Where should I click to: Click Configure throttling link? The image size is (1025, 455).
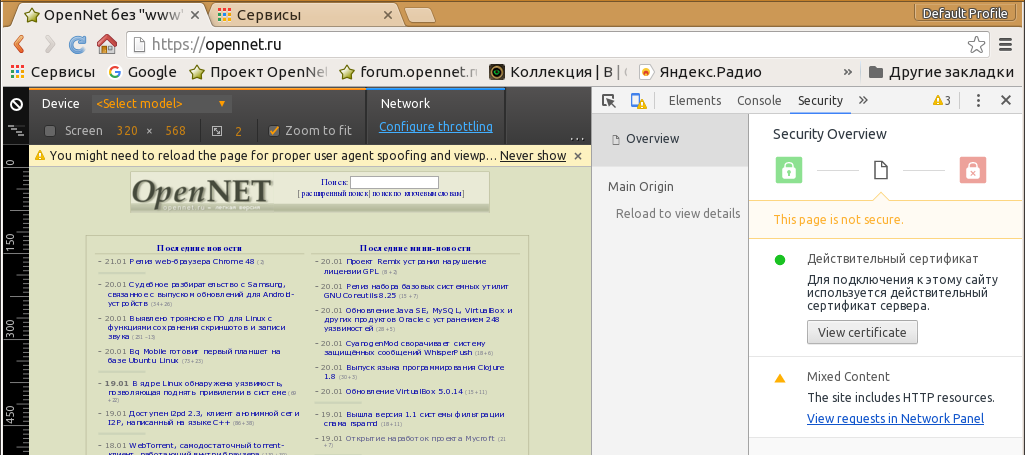pos(435,127)
